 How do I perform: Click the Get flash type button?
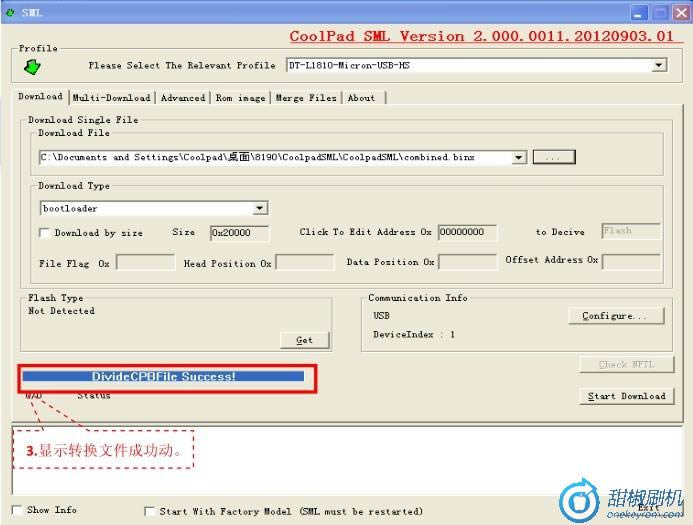304,340
